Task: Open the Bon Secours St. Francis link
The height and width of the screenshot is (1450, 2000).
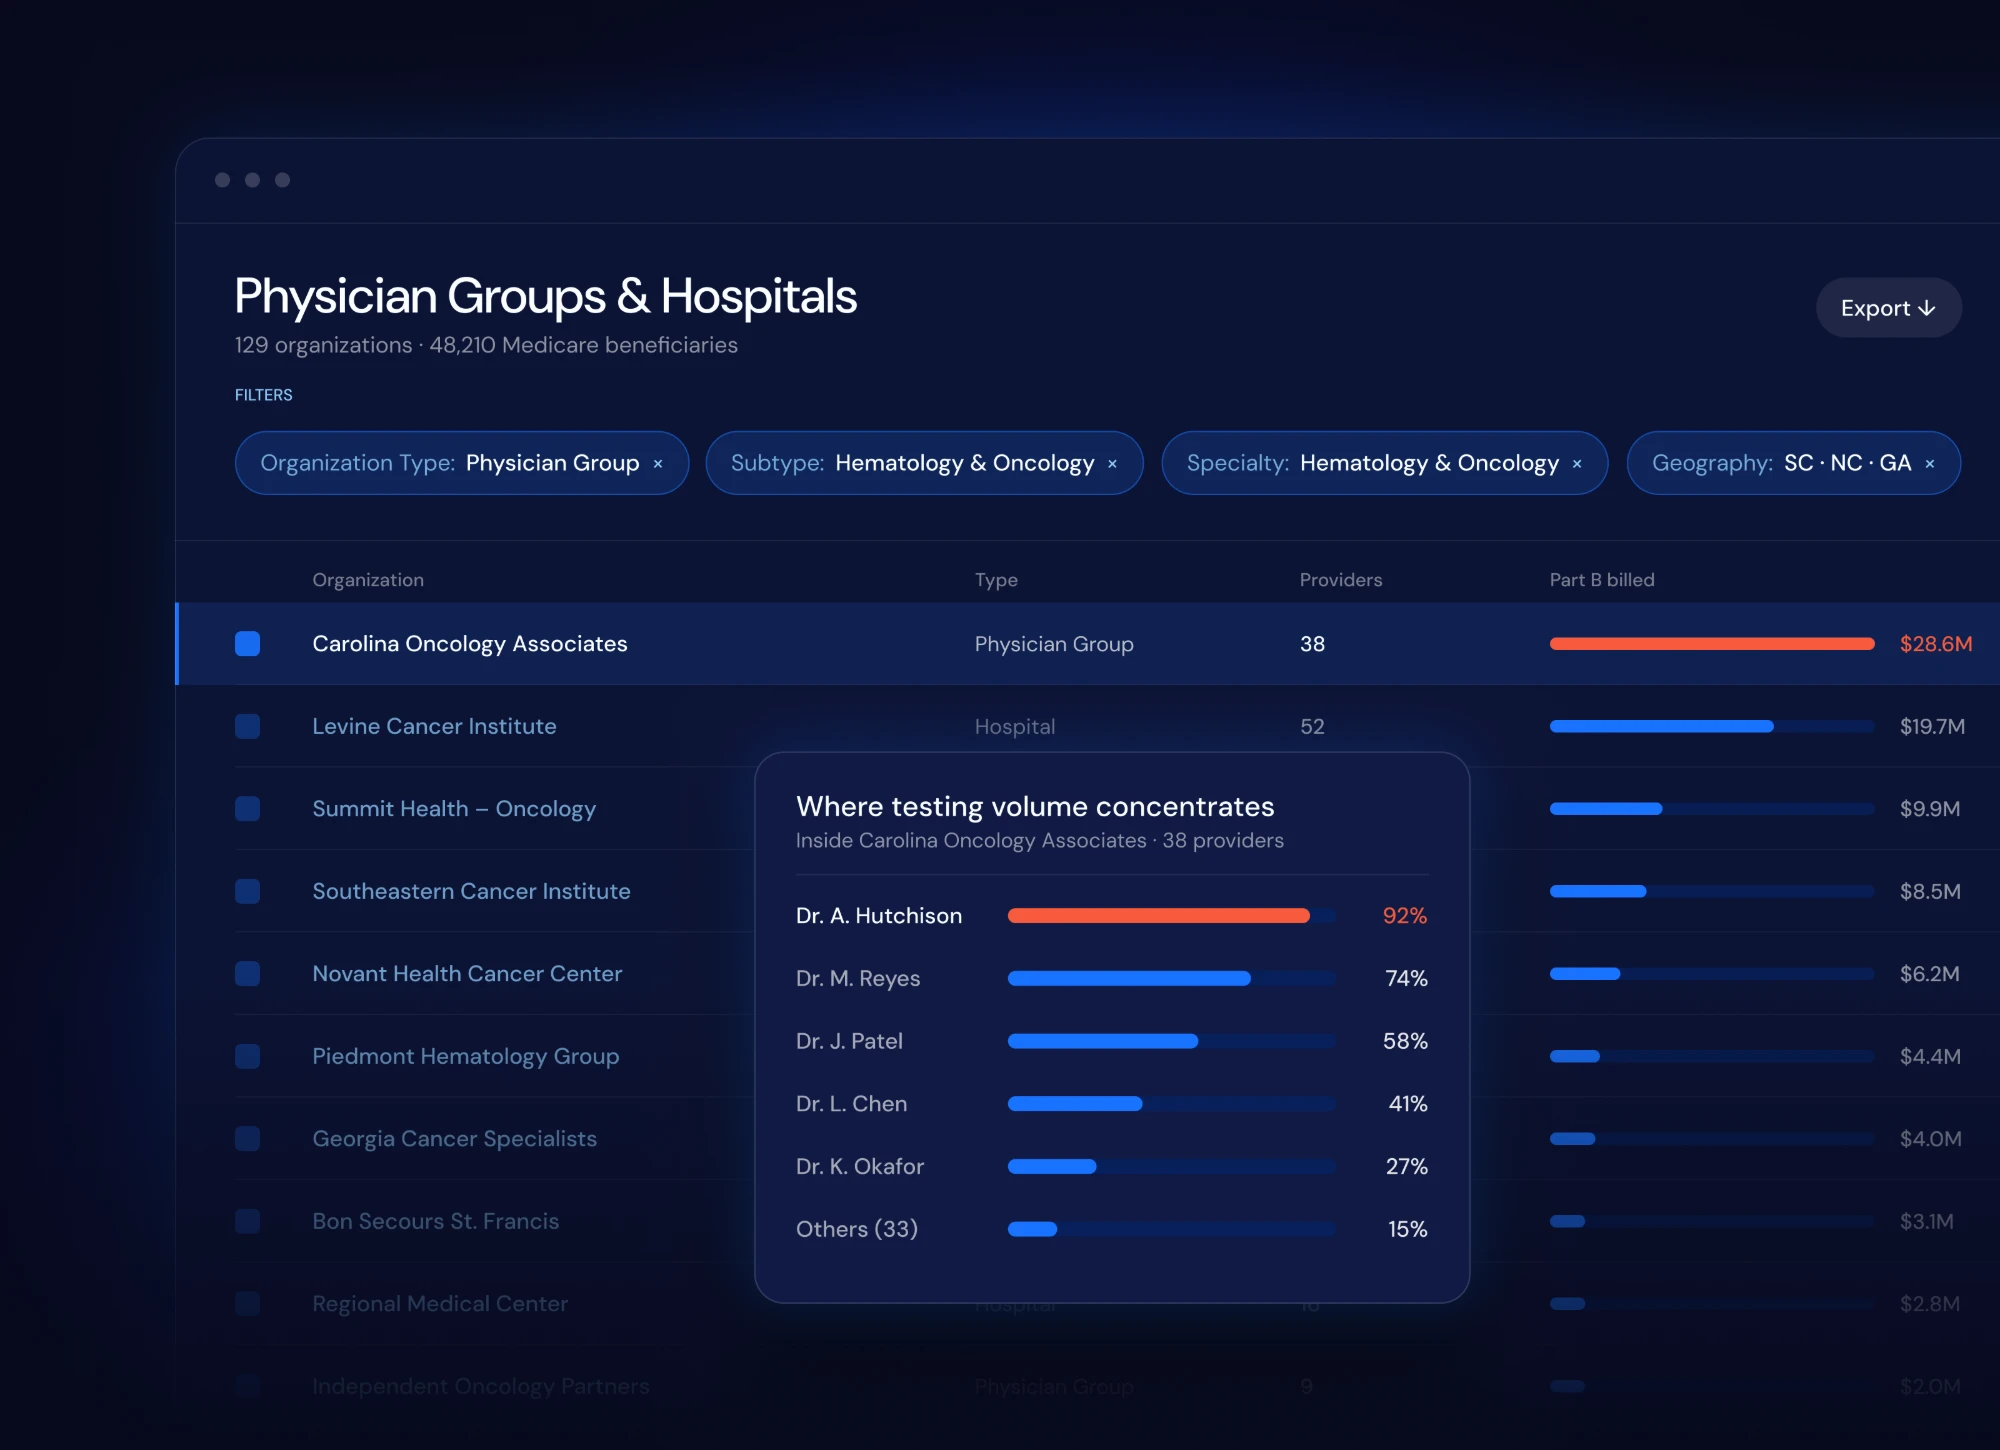Action: 435,1222
